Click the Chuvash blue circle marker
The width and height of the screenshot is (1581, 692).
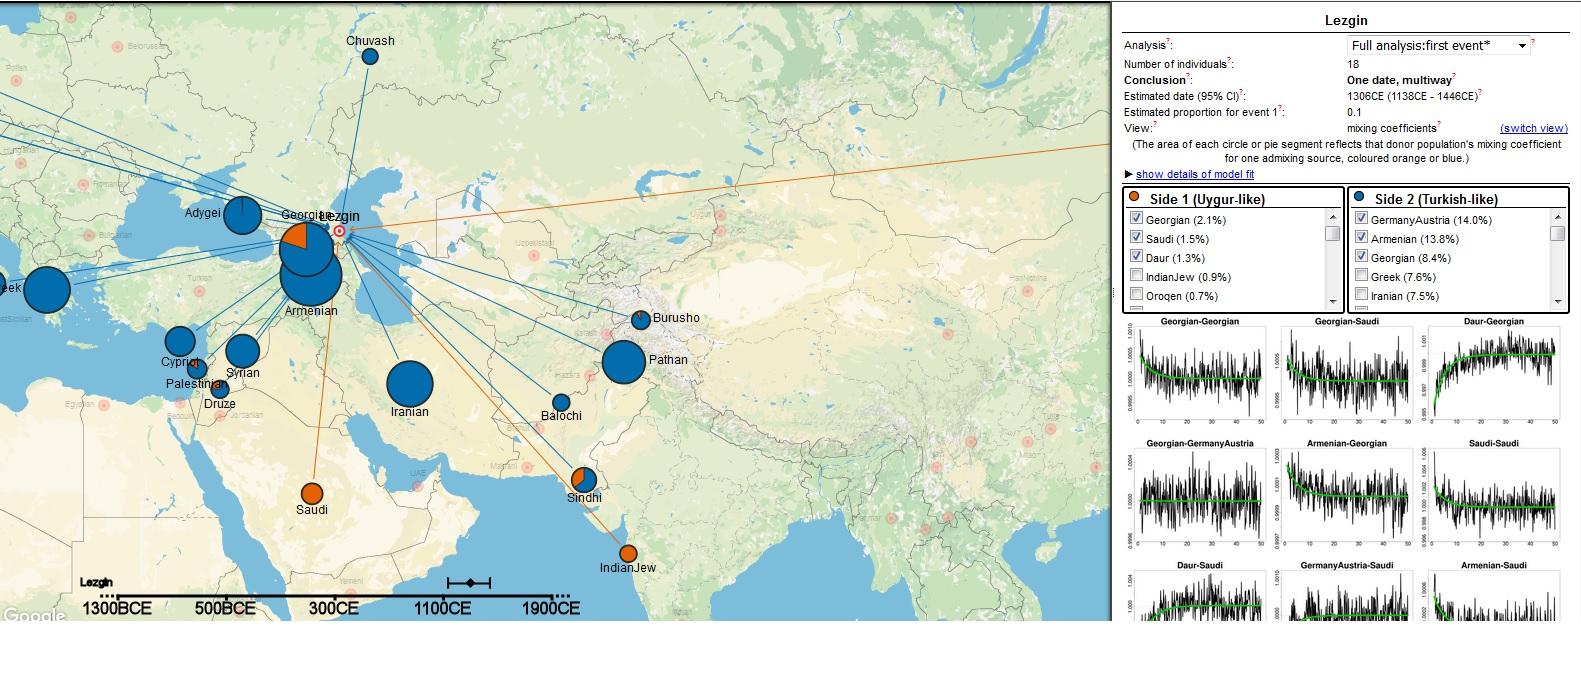coord(370,57)
